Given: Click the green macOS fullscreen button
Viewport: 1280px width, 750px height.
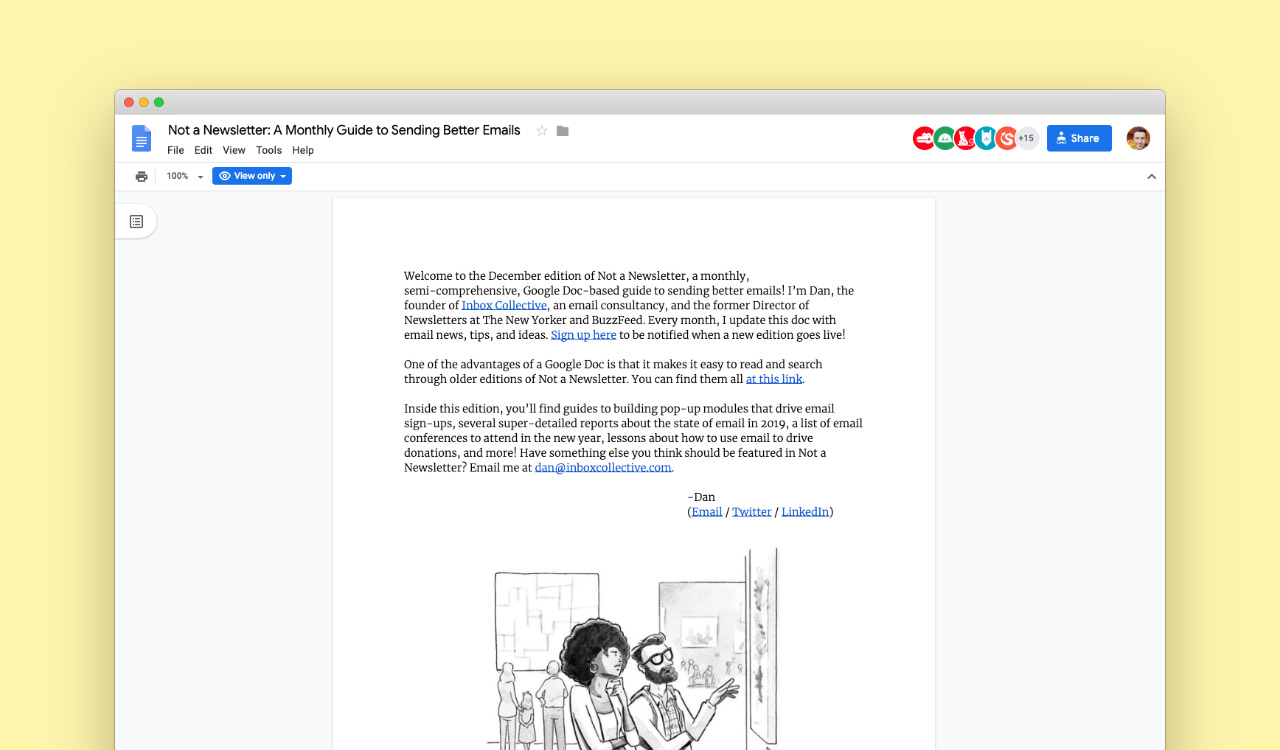Looking at the screenshot, I should (x=159, y=102).
